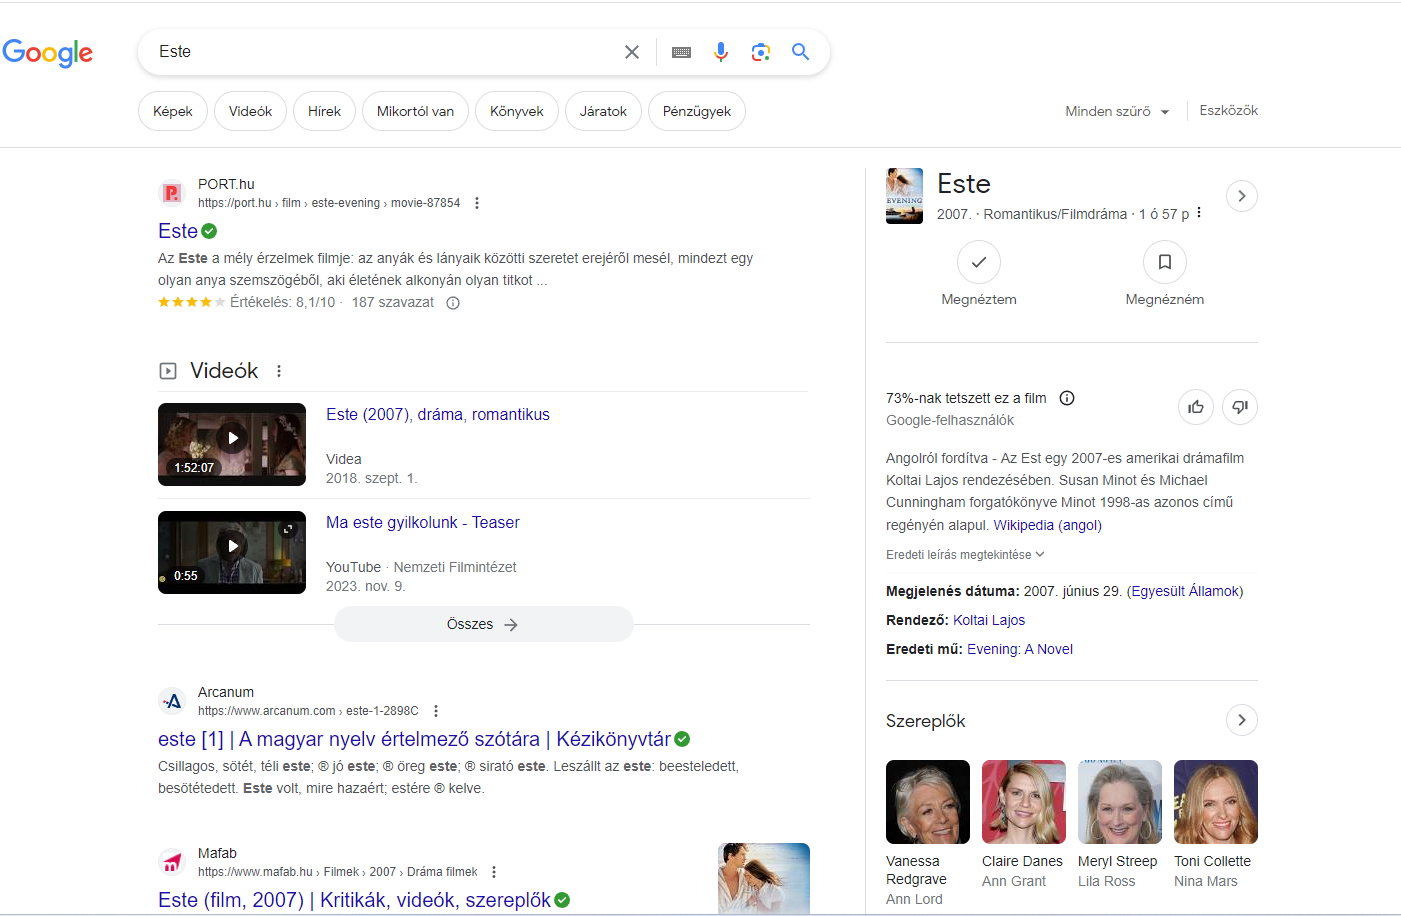
Task: Select the Pénzügyek filter tab
Action: pos(697,111)
